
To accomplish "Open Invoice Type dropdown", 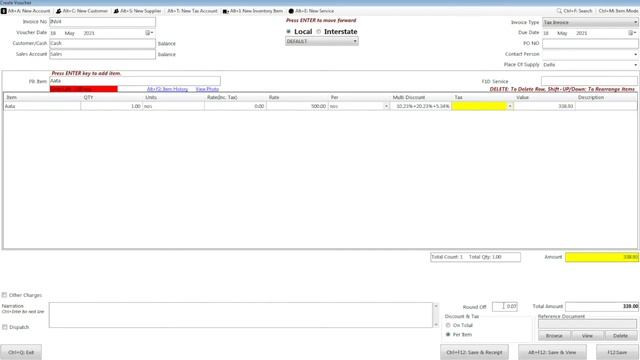I will (x=590, y=22).
